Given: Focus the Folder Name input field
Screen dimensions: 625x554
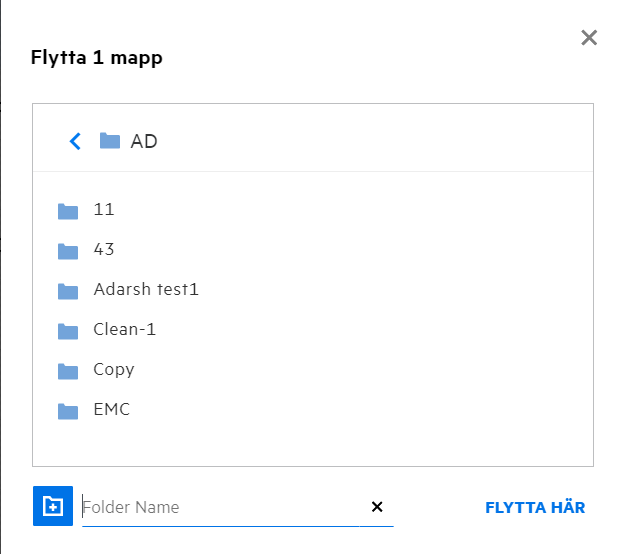Looking at the screenshot, I should [220, 507].
